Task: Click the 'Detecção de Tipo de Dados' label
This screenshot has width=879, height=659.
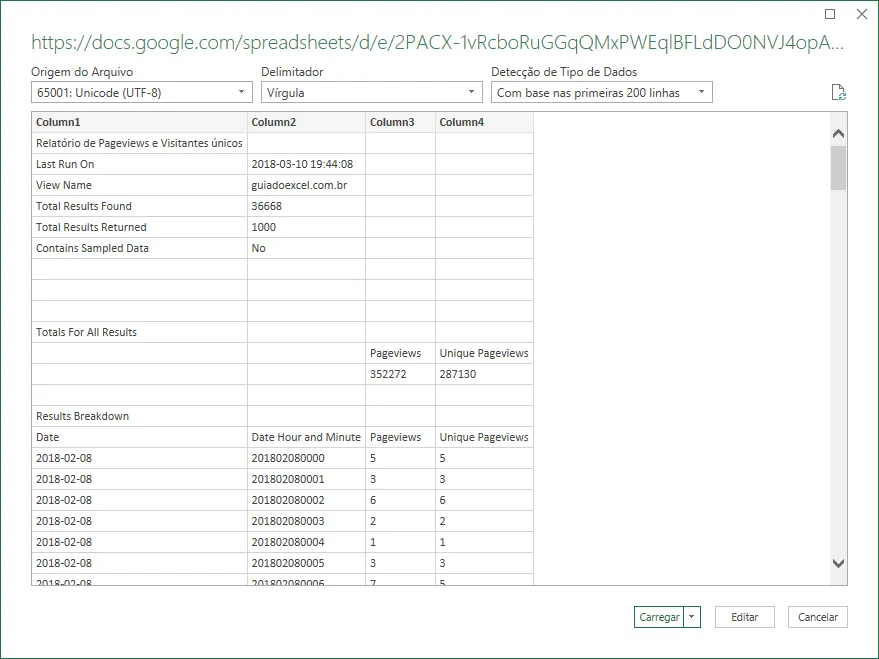Action: (x=564, y=72)
